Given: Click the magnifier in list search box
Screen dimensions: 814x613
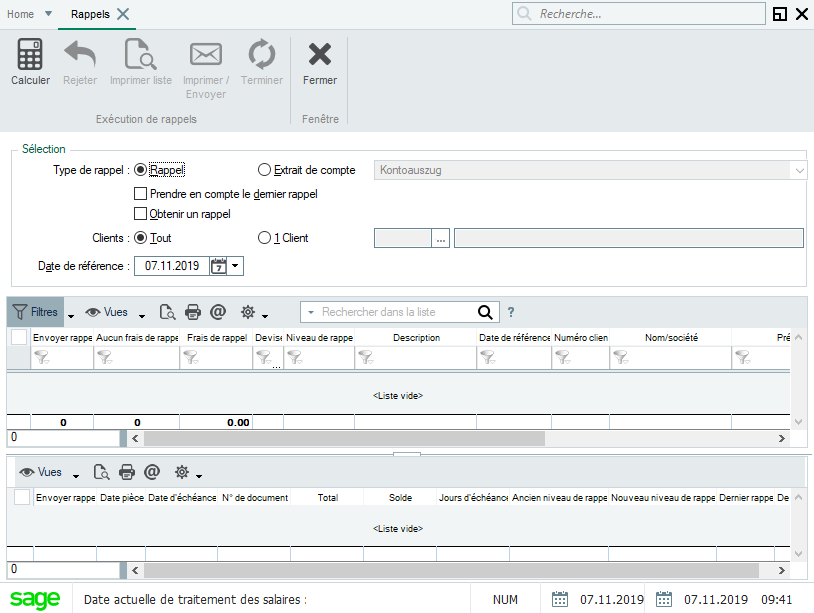Looking at the screenshot, I should click(485, 312).
